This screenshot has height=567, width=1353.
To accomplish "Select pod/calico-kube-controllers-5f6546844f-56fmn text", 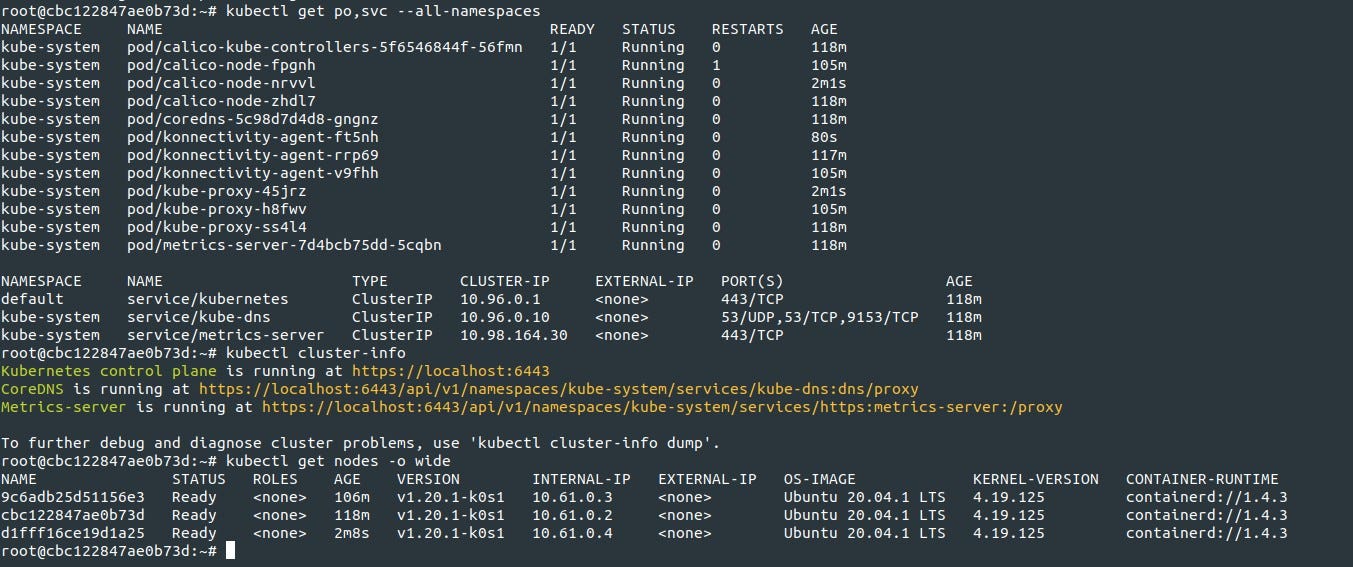I will click(325, 47).
